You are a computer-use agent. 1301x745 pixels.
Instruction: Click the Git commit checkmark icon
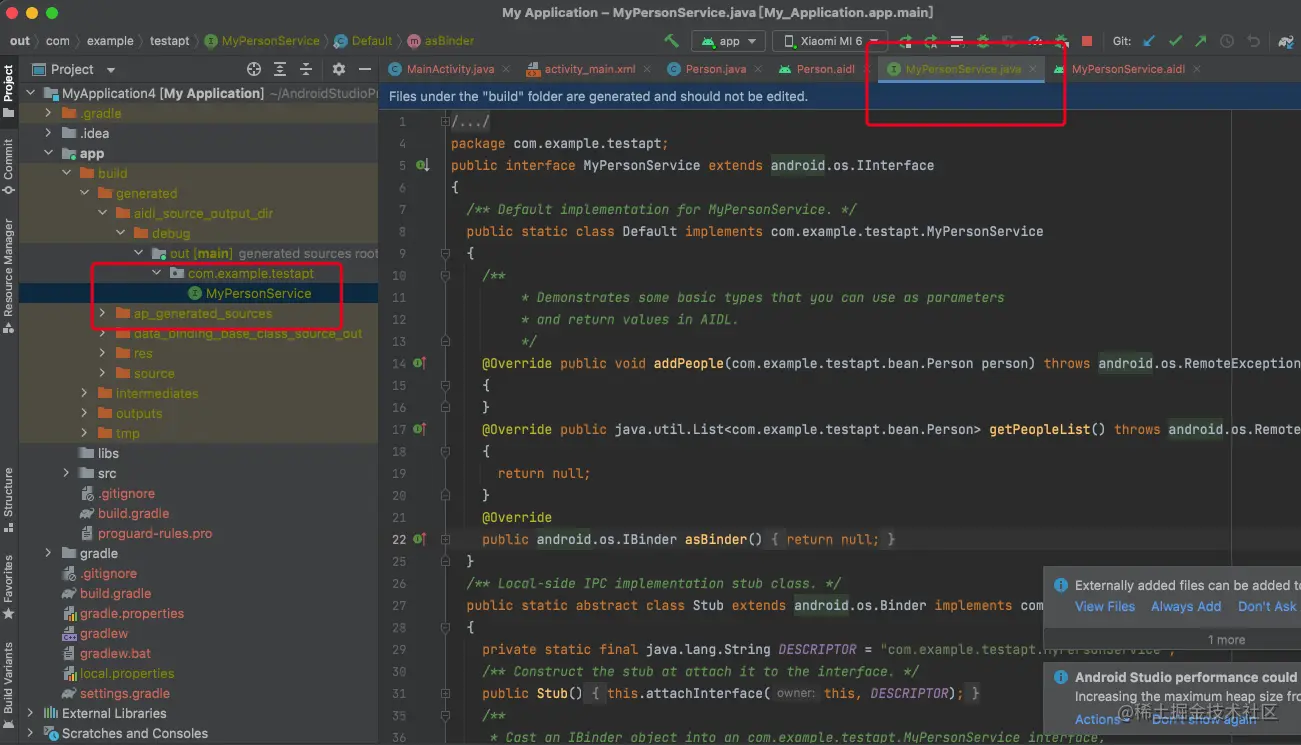click(1175, 41)
